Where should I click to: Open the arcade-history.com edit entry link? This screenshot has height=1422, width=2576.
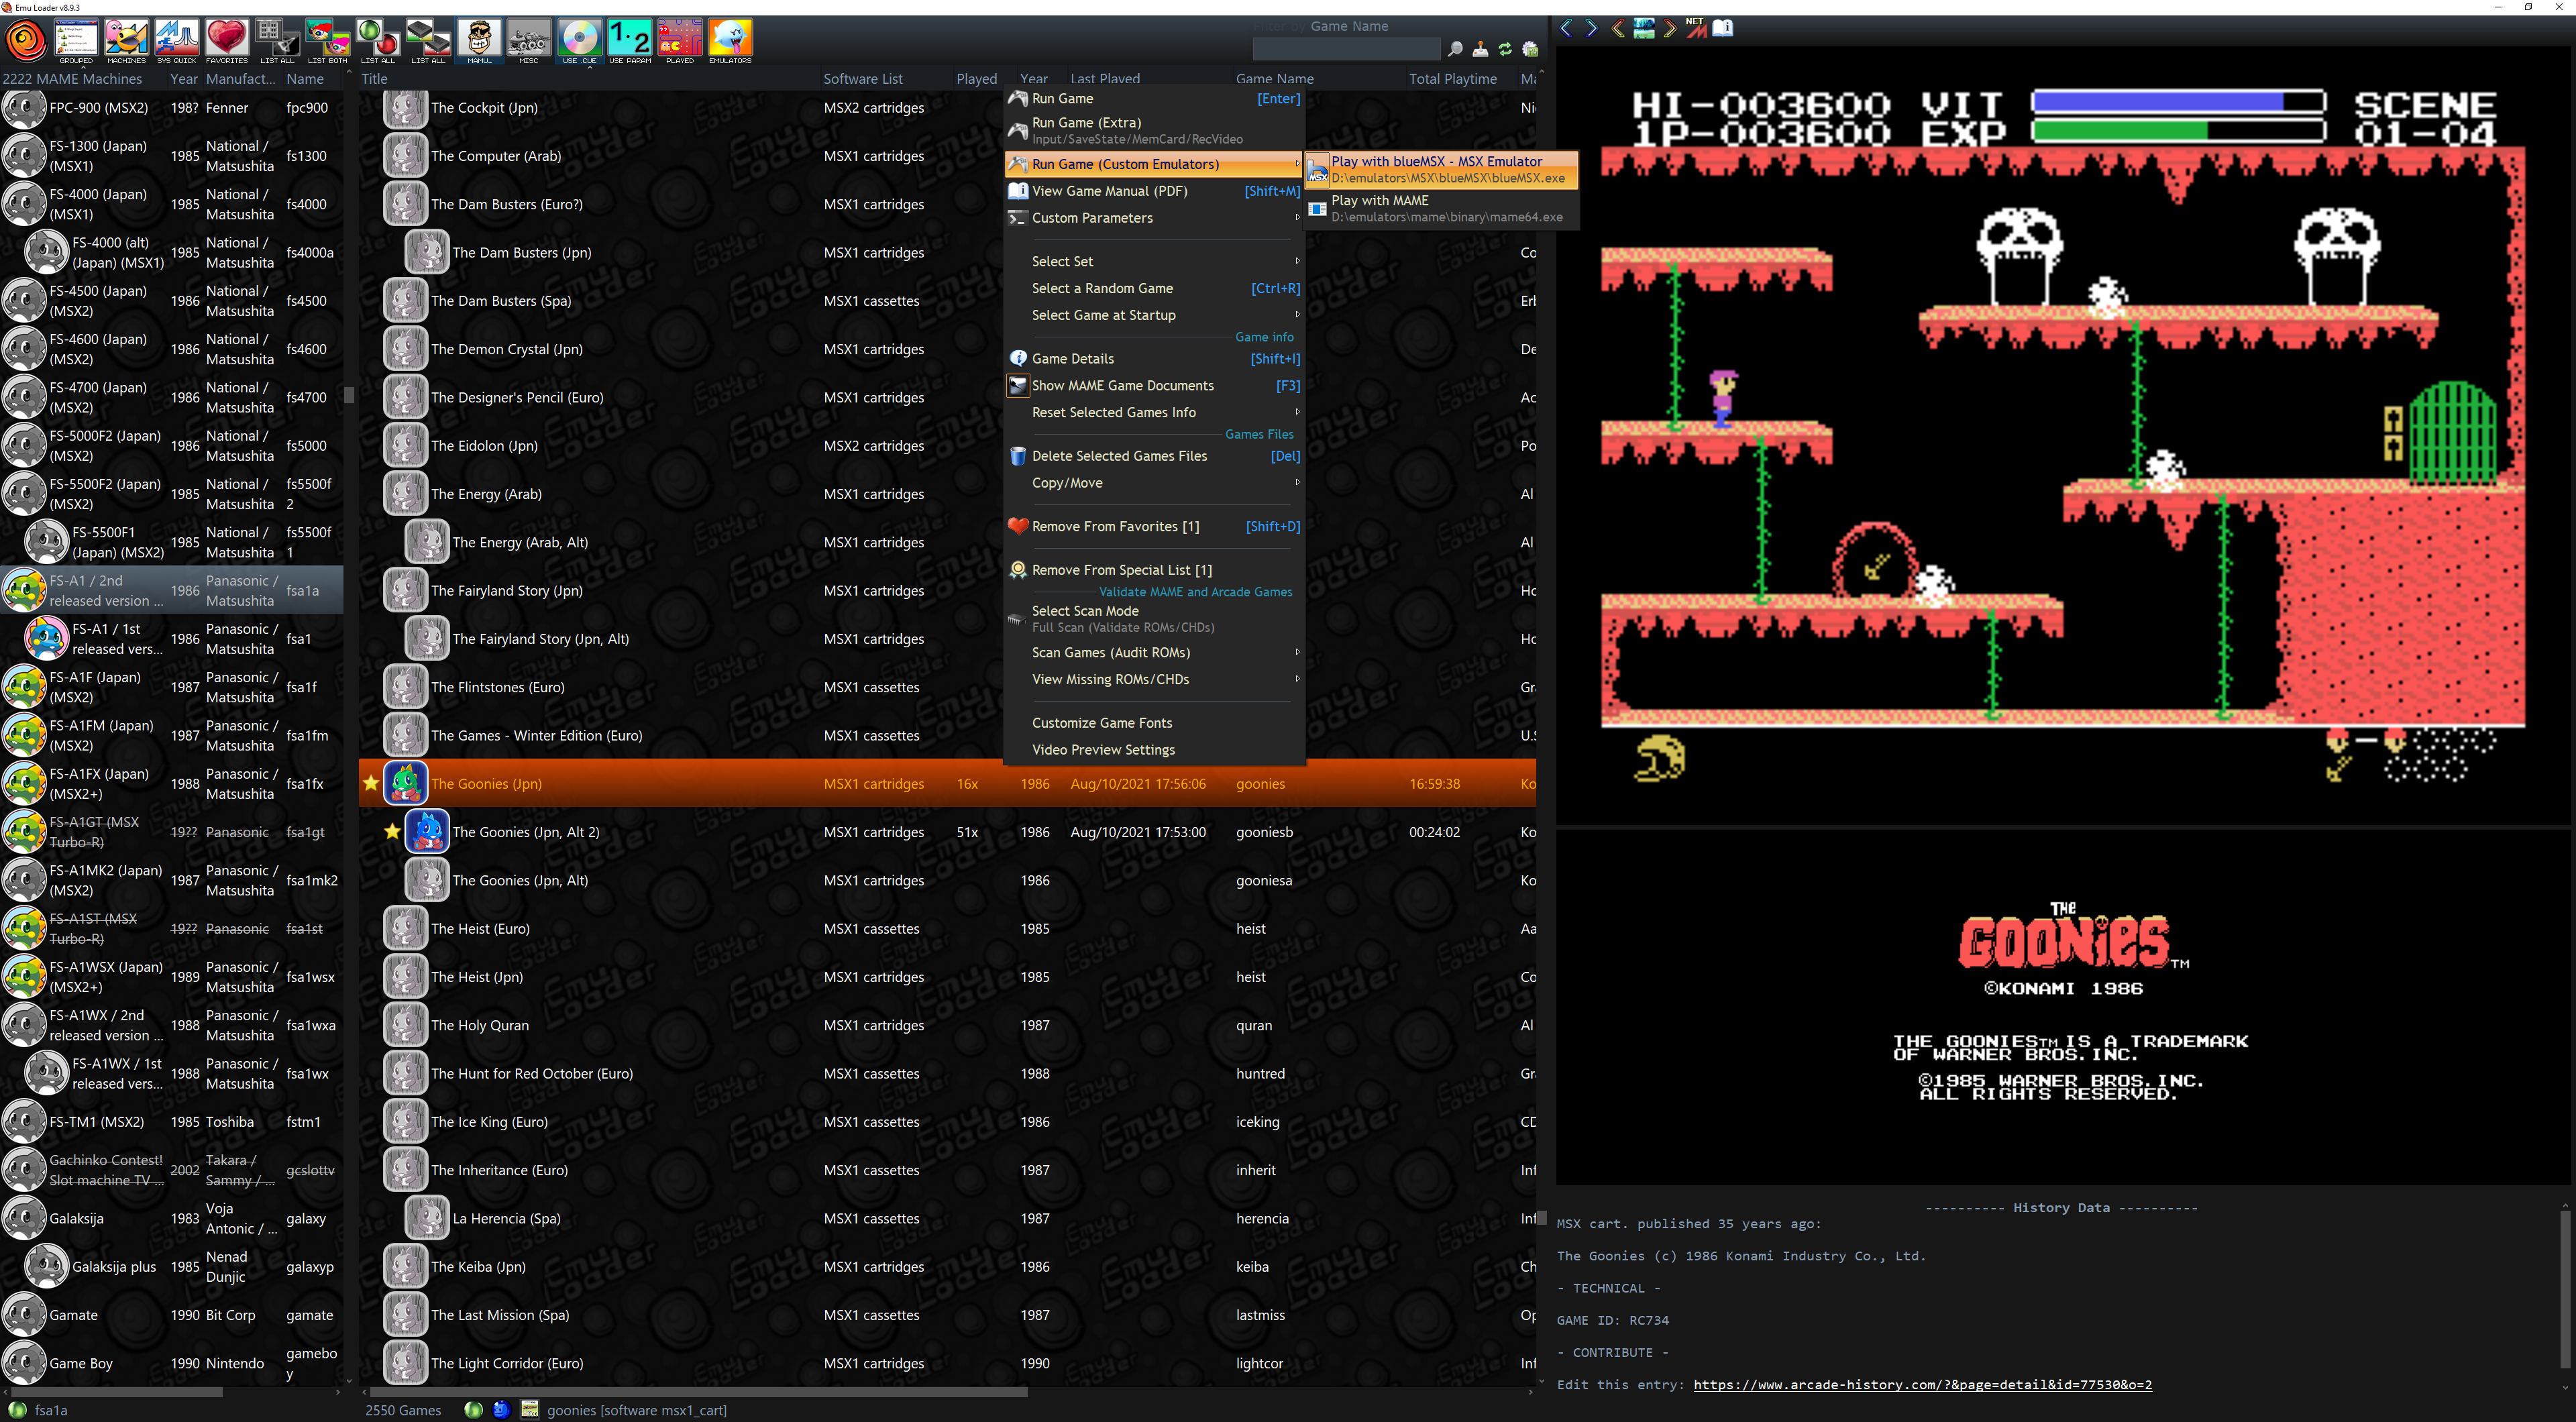pos(1922,1385)
